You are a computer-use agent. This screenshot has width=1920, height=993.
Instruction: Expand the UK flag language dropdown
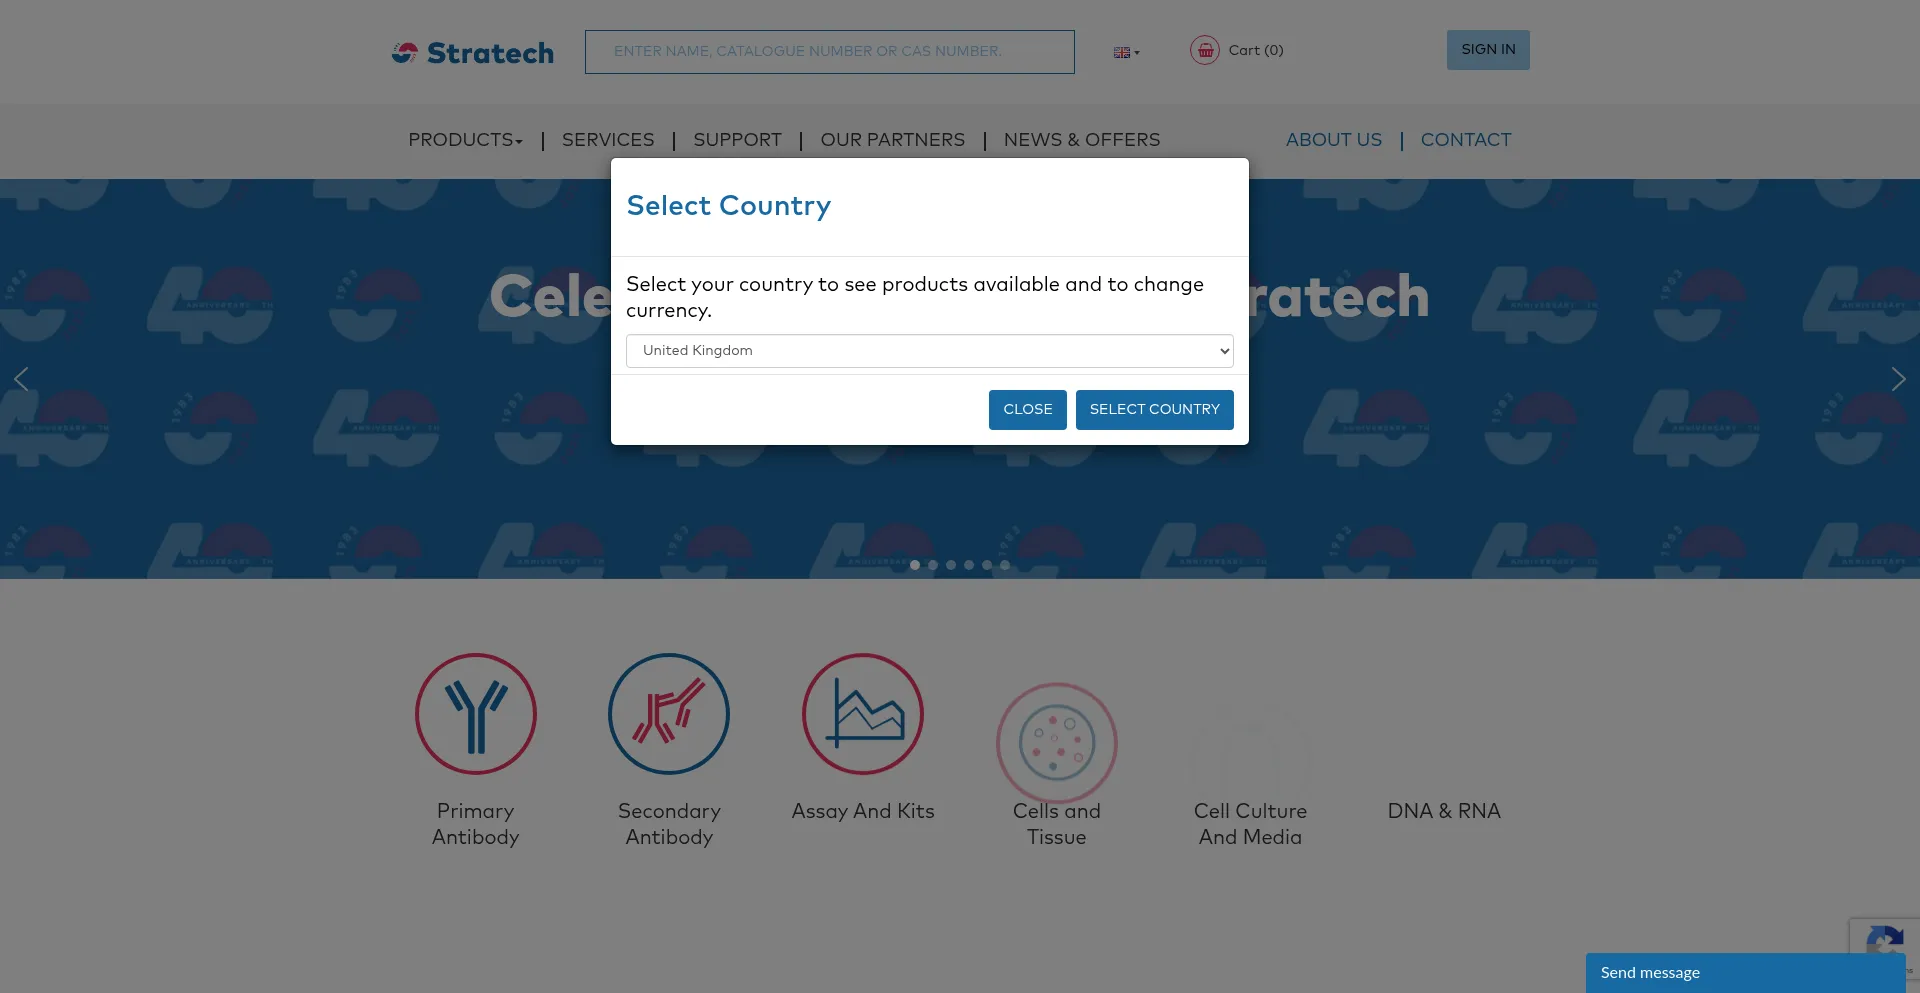pos(1126,52)
